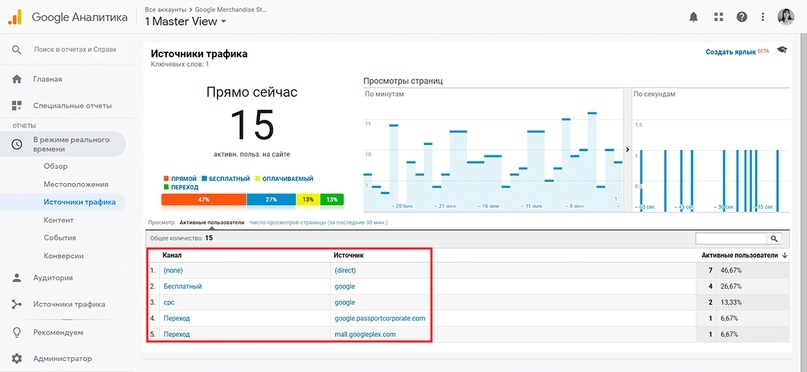Click the Google Analytics logo

(x=15, y=17)
